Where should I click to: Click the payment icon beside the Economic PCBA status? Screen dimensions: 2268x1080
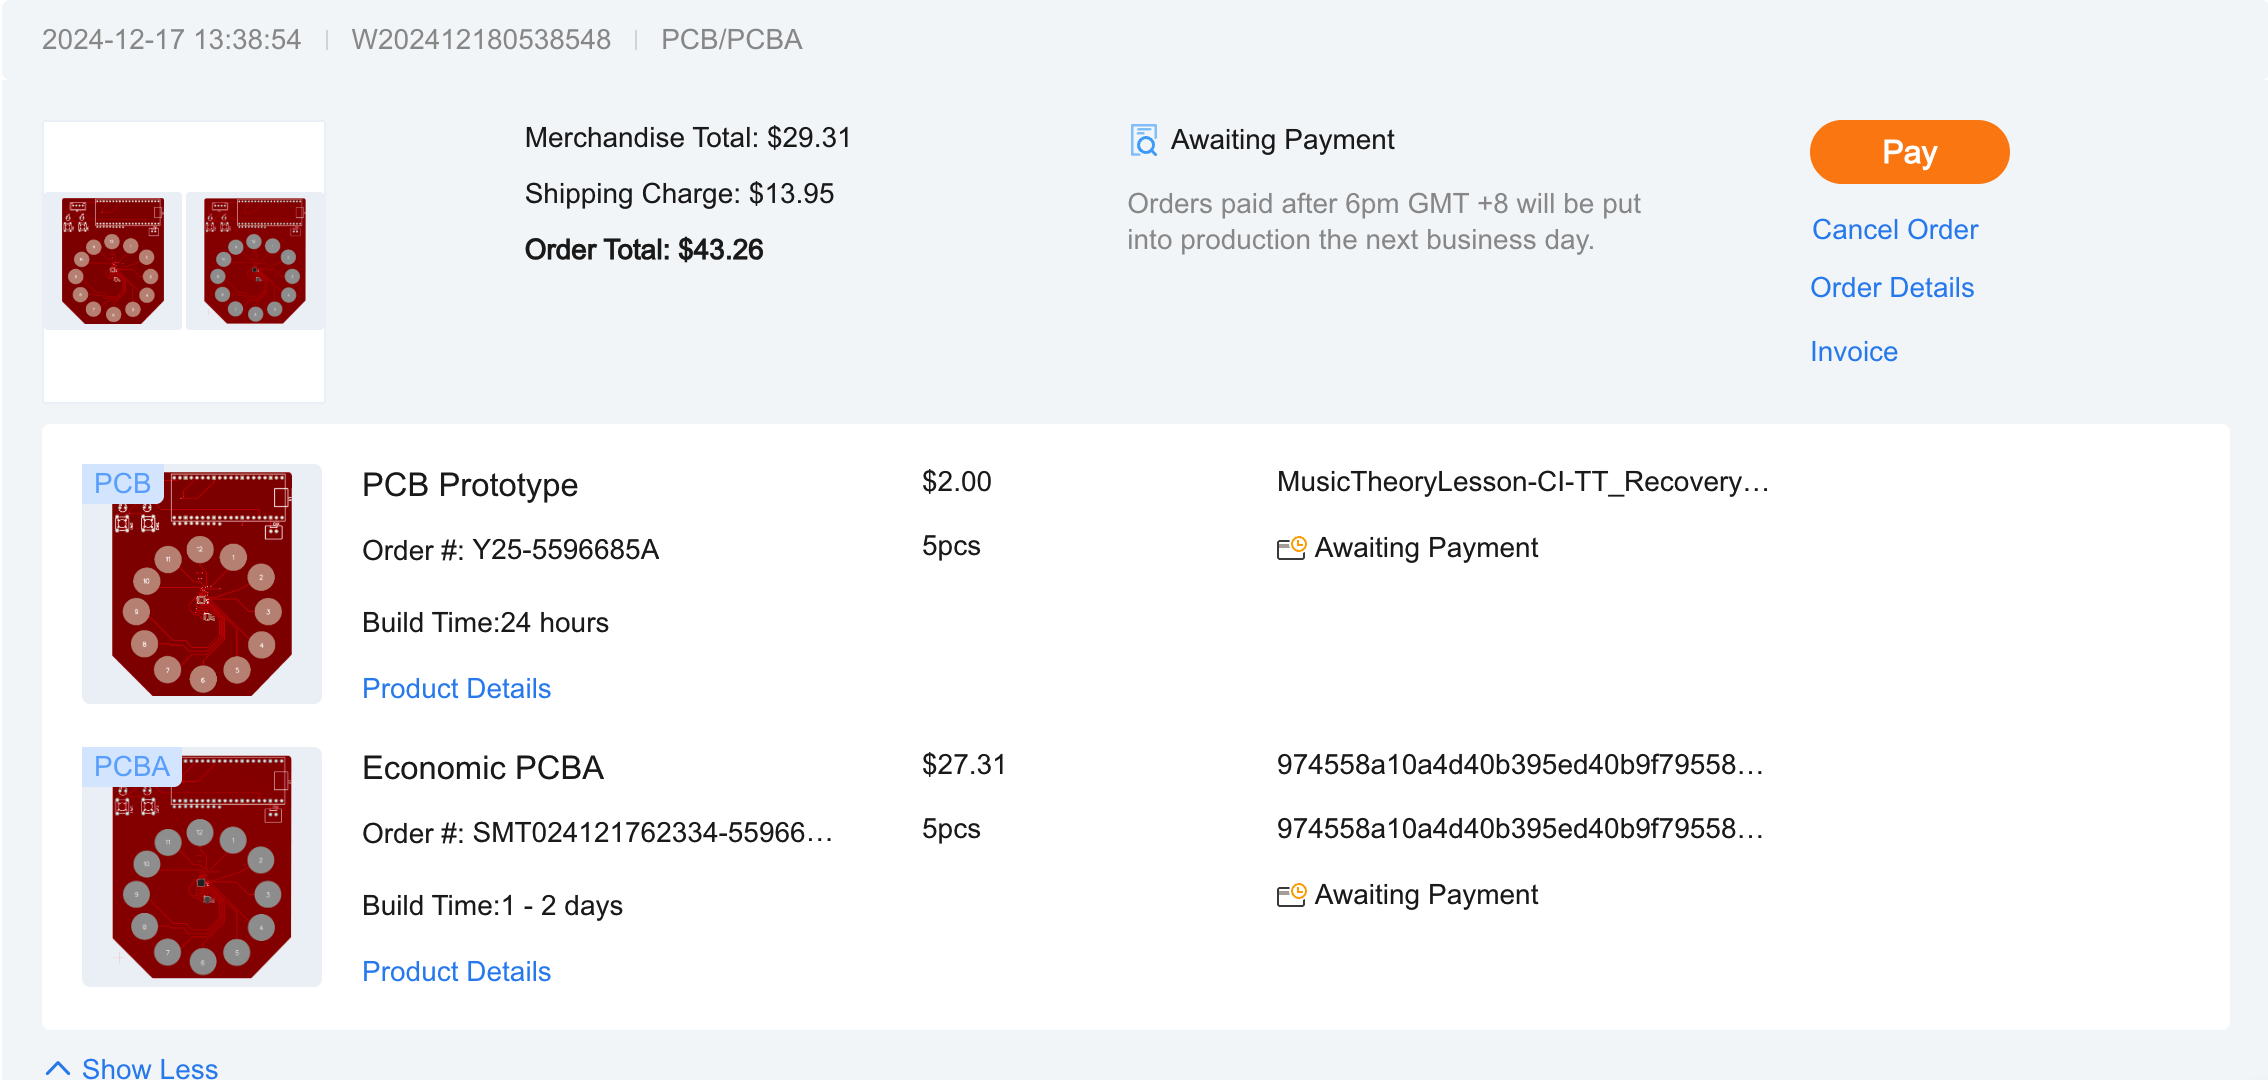(1291, 895)
